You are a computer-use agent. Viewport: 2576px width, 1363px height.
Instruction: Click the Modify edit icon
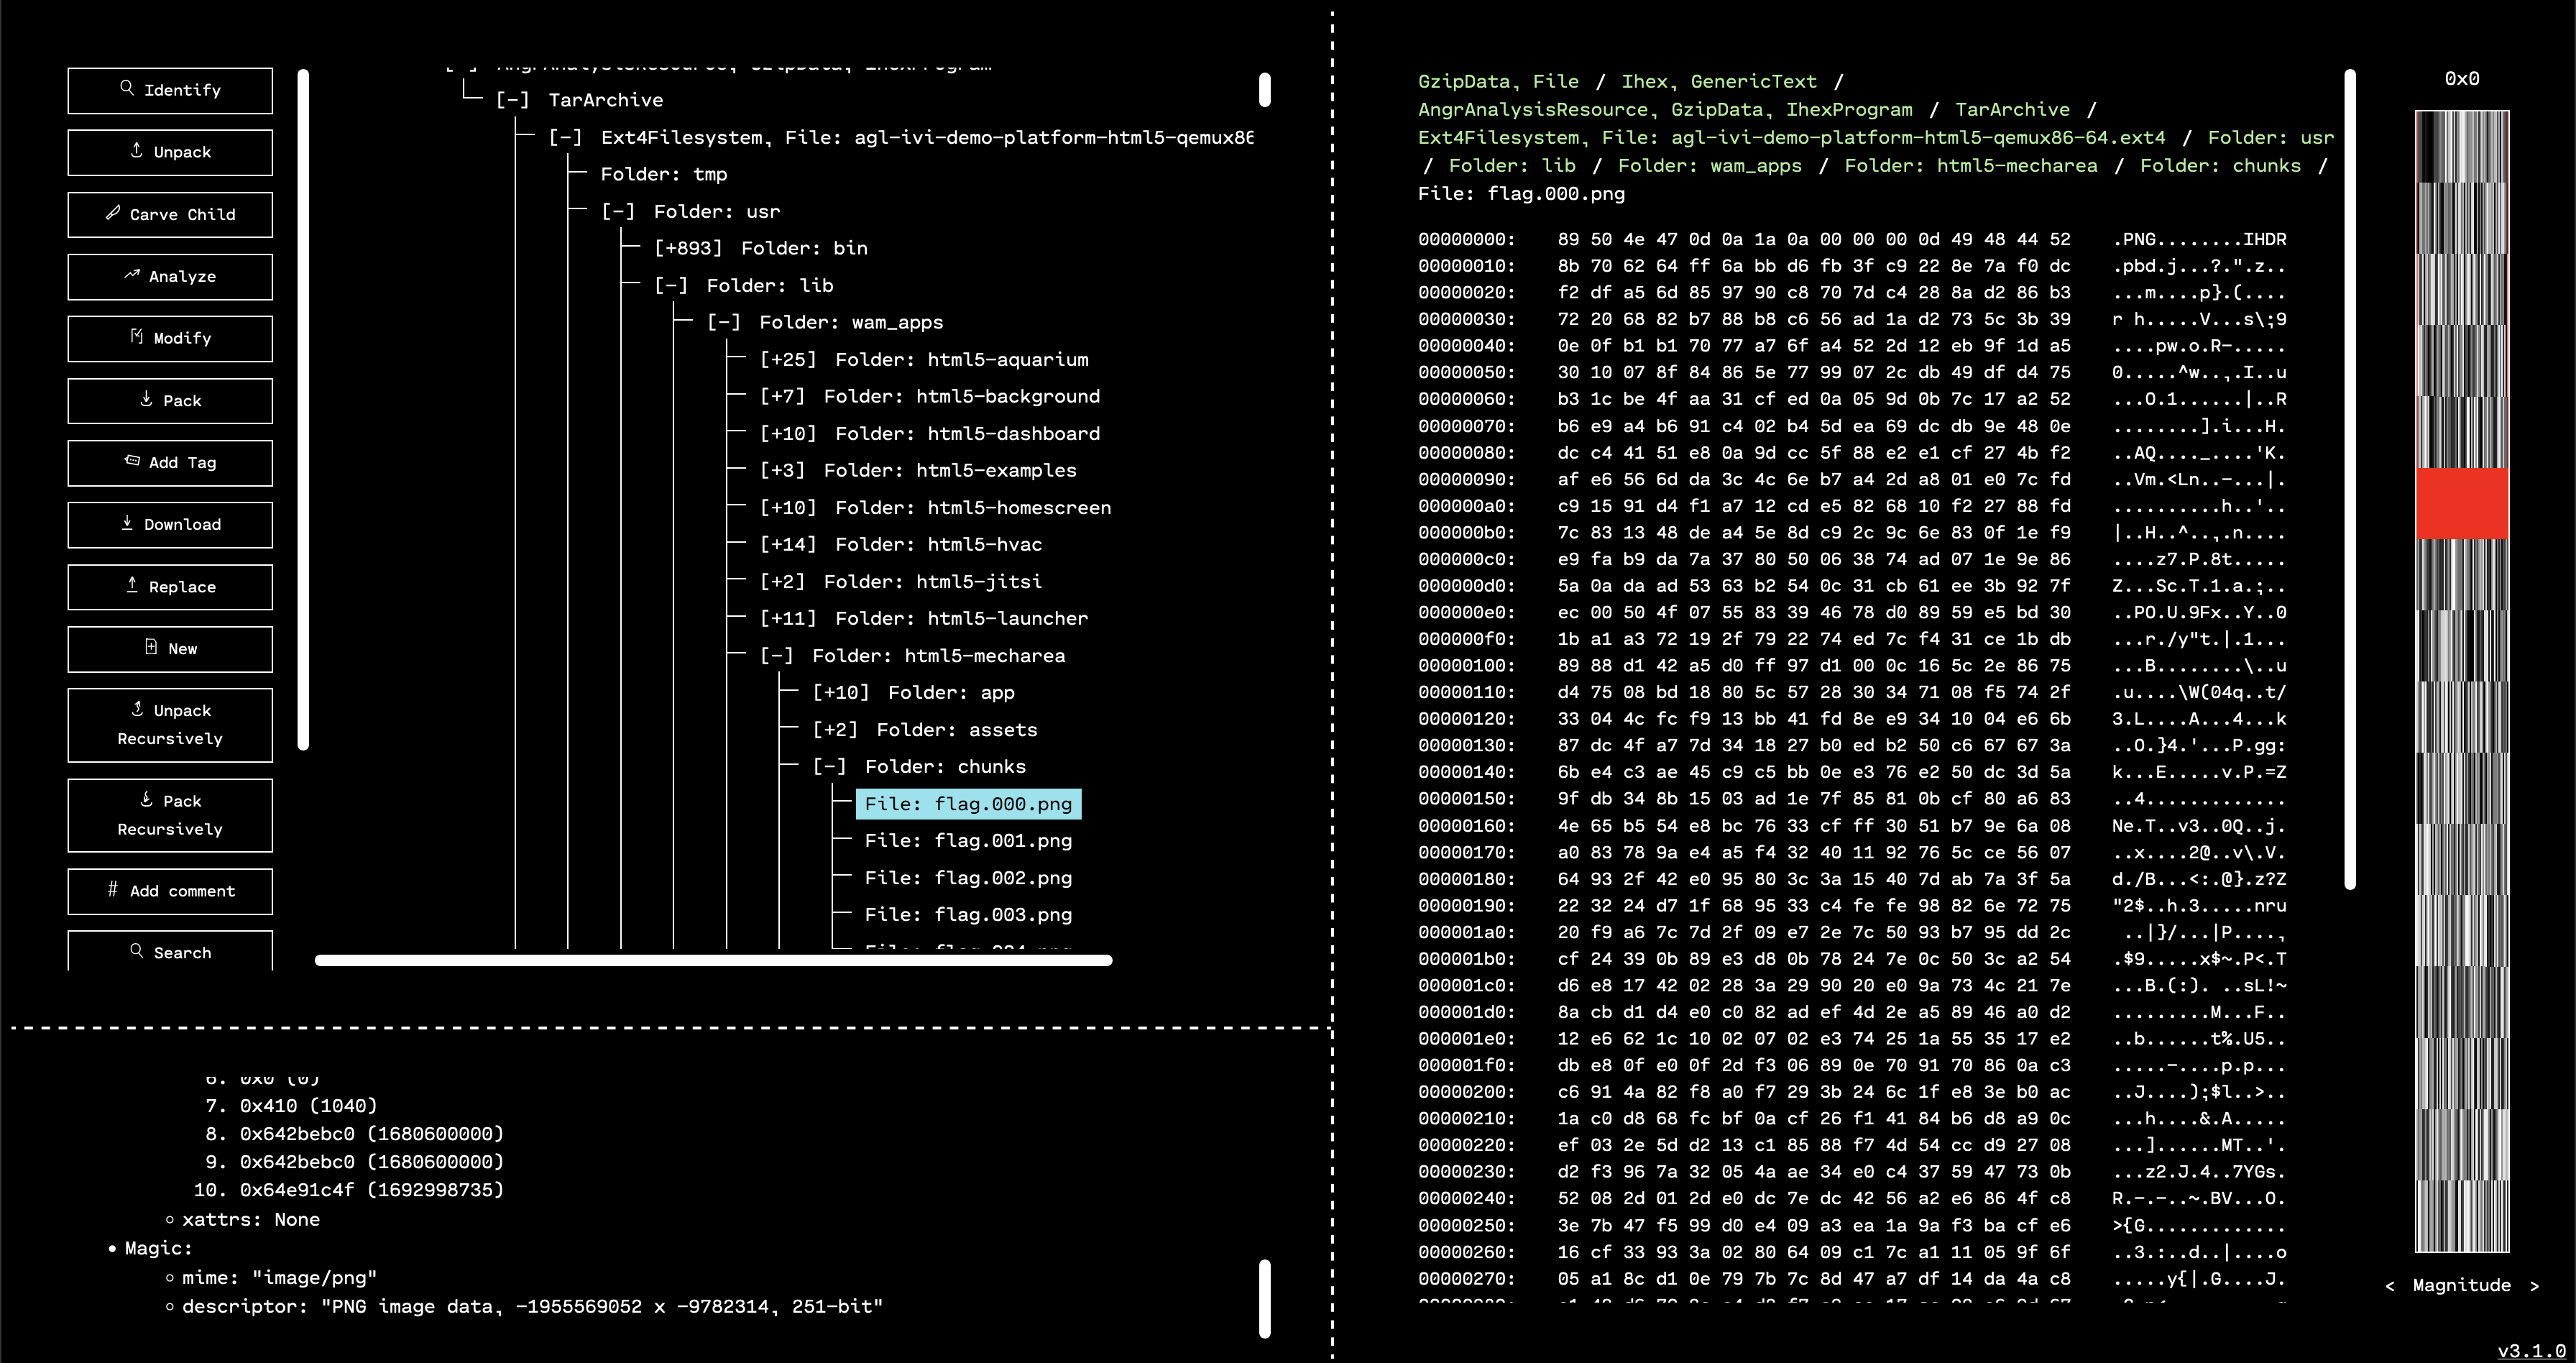coord(137,336)
